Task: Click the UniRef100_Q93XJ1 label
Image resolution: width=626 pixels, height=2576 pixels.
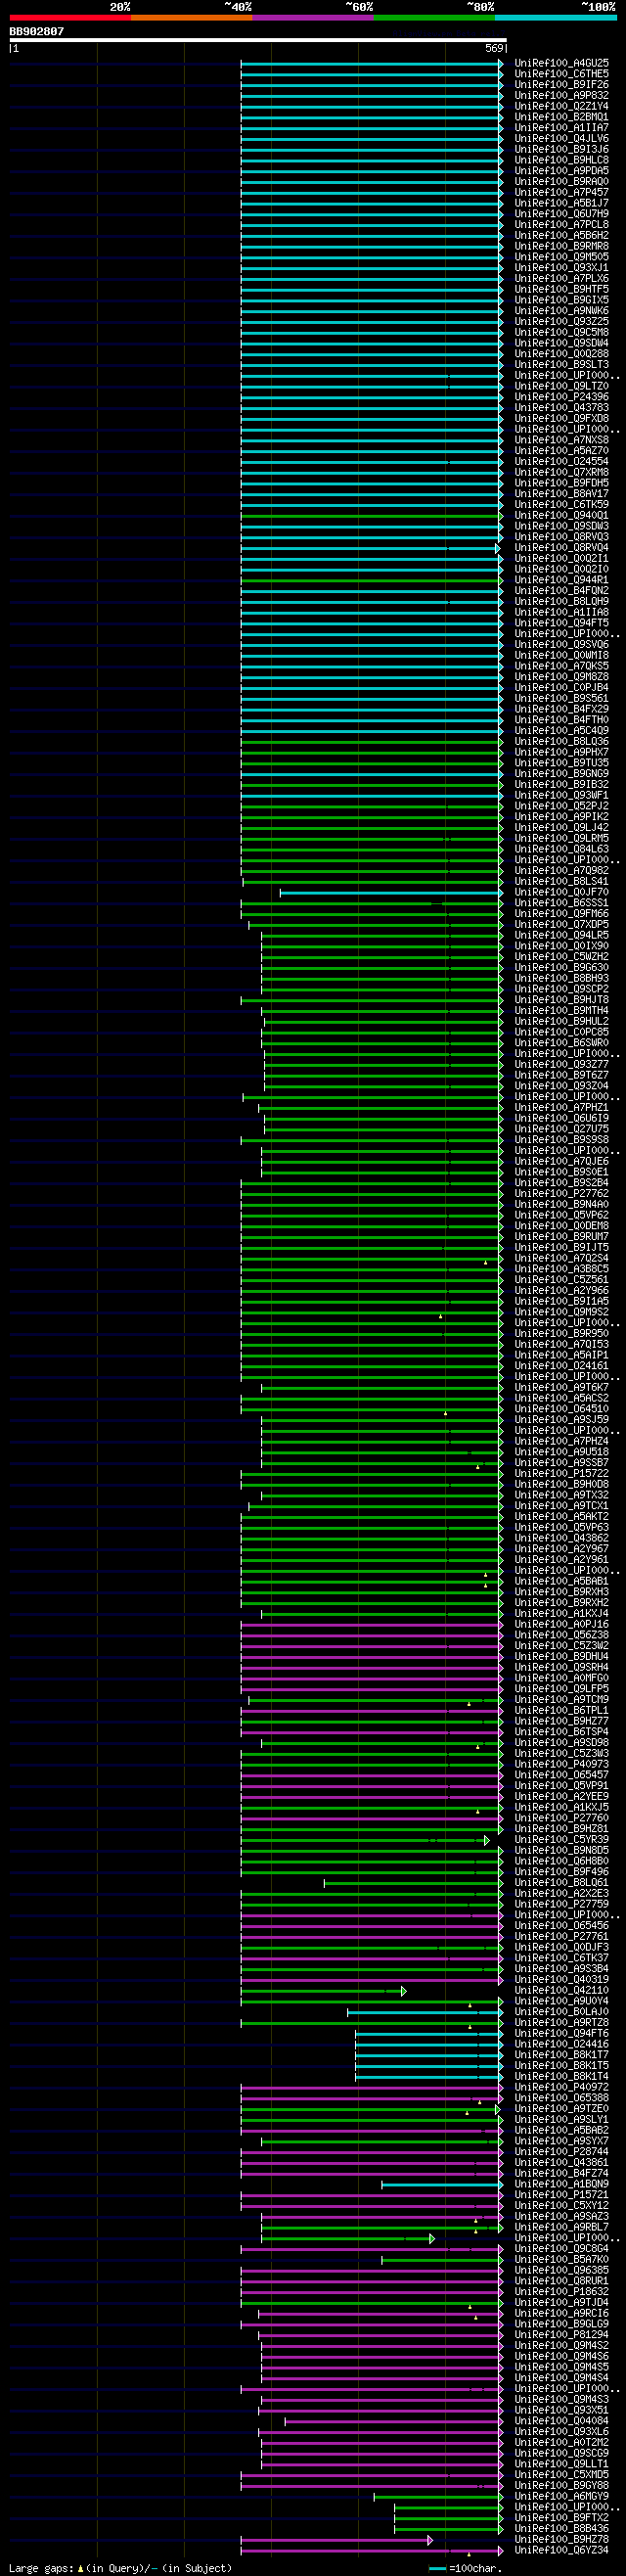Action: tap(561, 268)
